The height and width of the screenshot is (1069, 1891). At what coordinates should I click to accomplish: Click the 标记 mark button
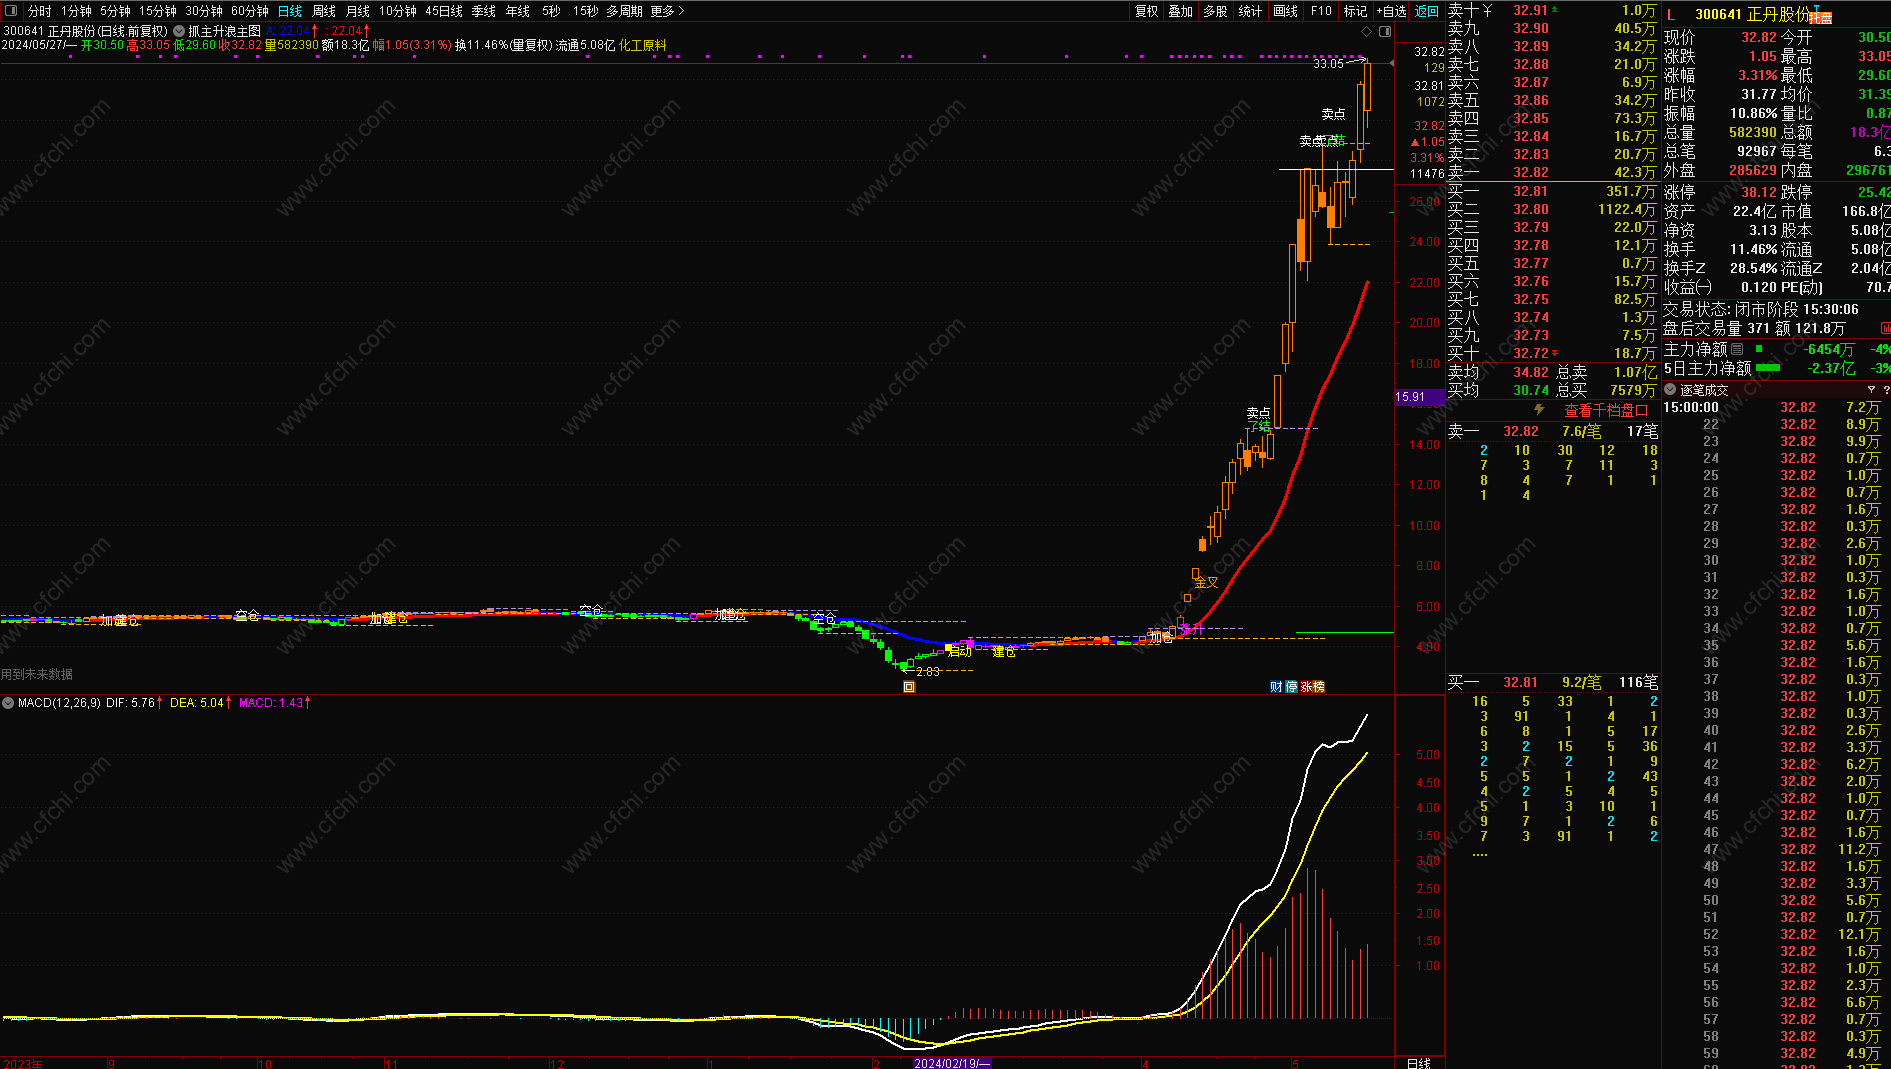(1355, 11)
